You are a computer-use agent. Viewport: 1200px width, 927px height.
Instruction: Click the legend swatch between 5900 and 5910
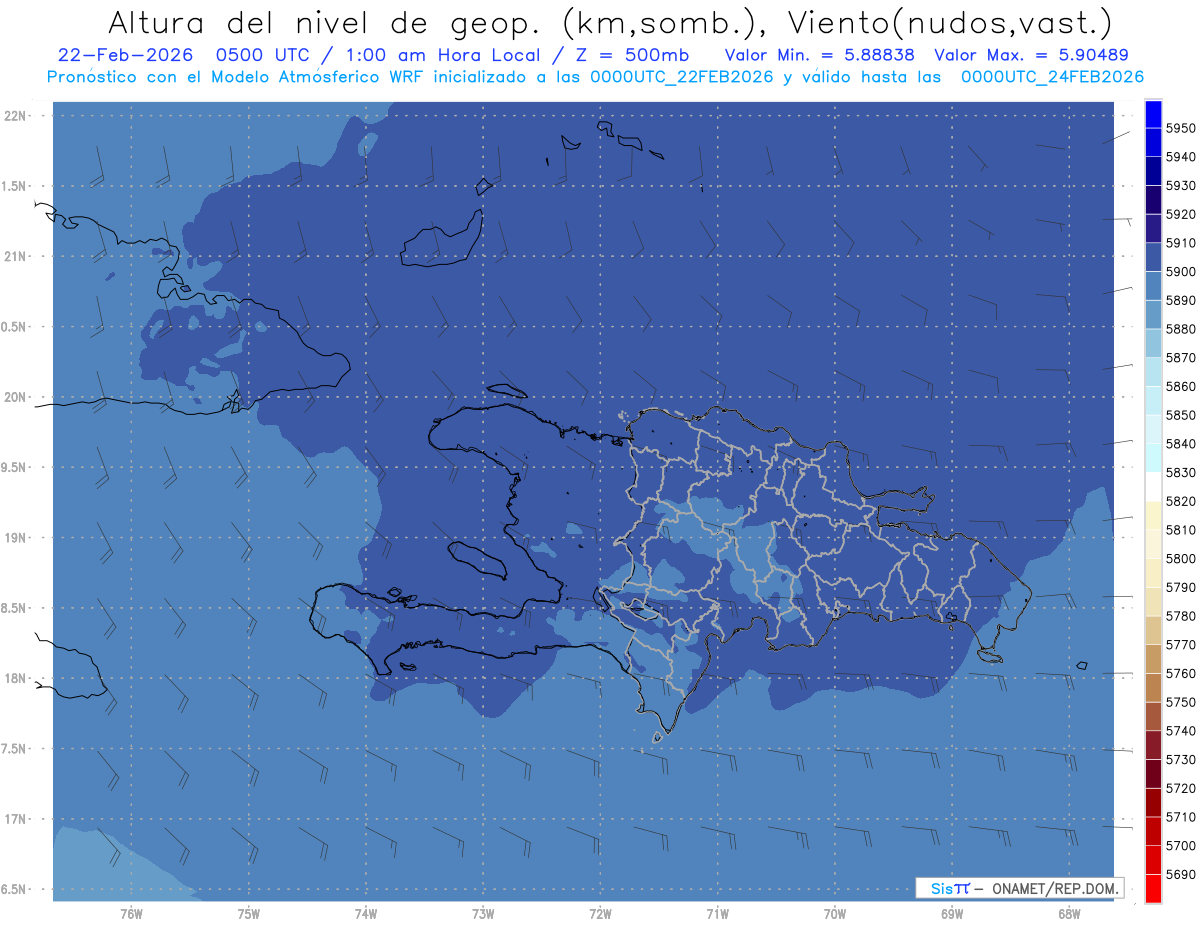1153,257
